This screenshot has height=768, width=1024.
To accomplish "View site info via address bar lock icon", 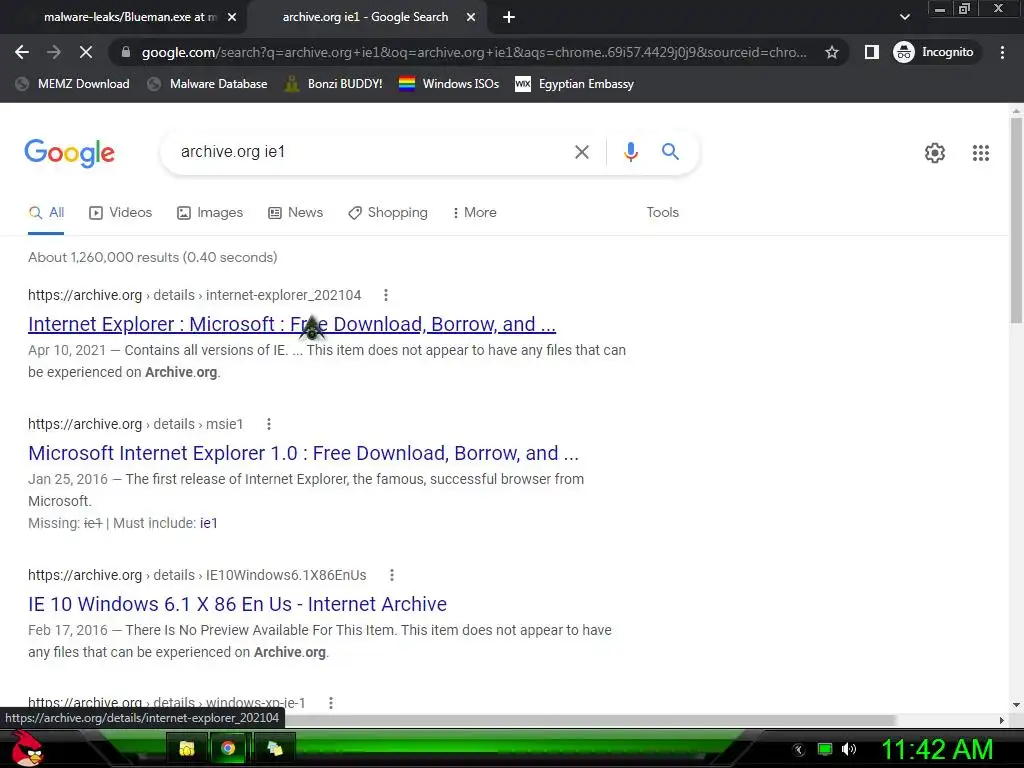I will 125,52.
